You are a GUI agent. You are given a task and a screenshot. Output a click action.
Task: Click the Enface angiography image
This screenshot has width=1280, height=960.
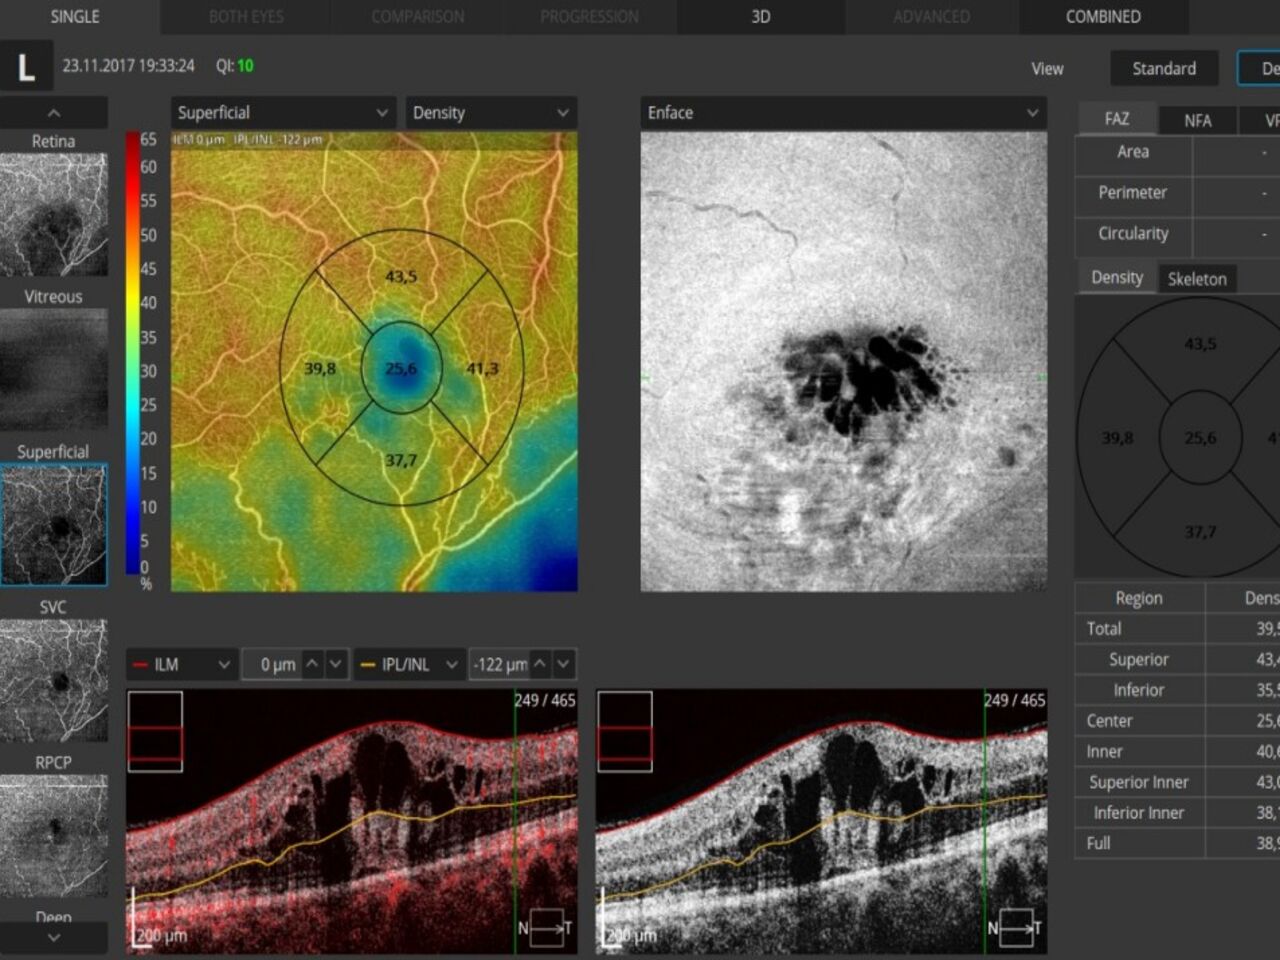843,361
